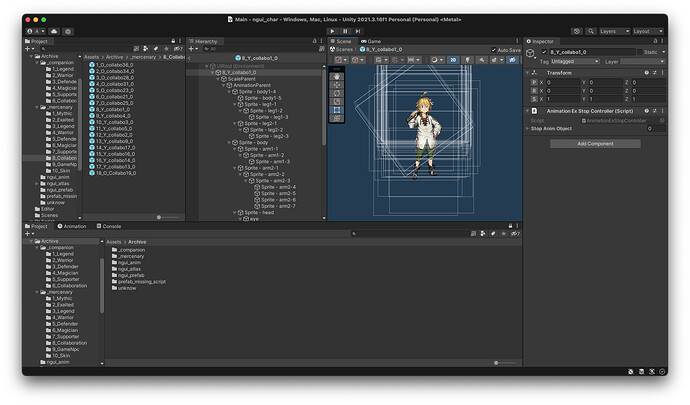Select the Move tool in Scene overlay
Image resolution: width=690 pixels, height=405 pixels.
coord(337,85)
